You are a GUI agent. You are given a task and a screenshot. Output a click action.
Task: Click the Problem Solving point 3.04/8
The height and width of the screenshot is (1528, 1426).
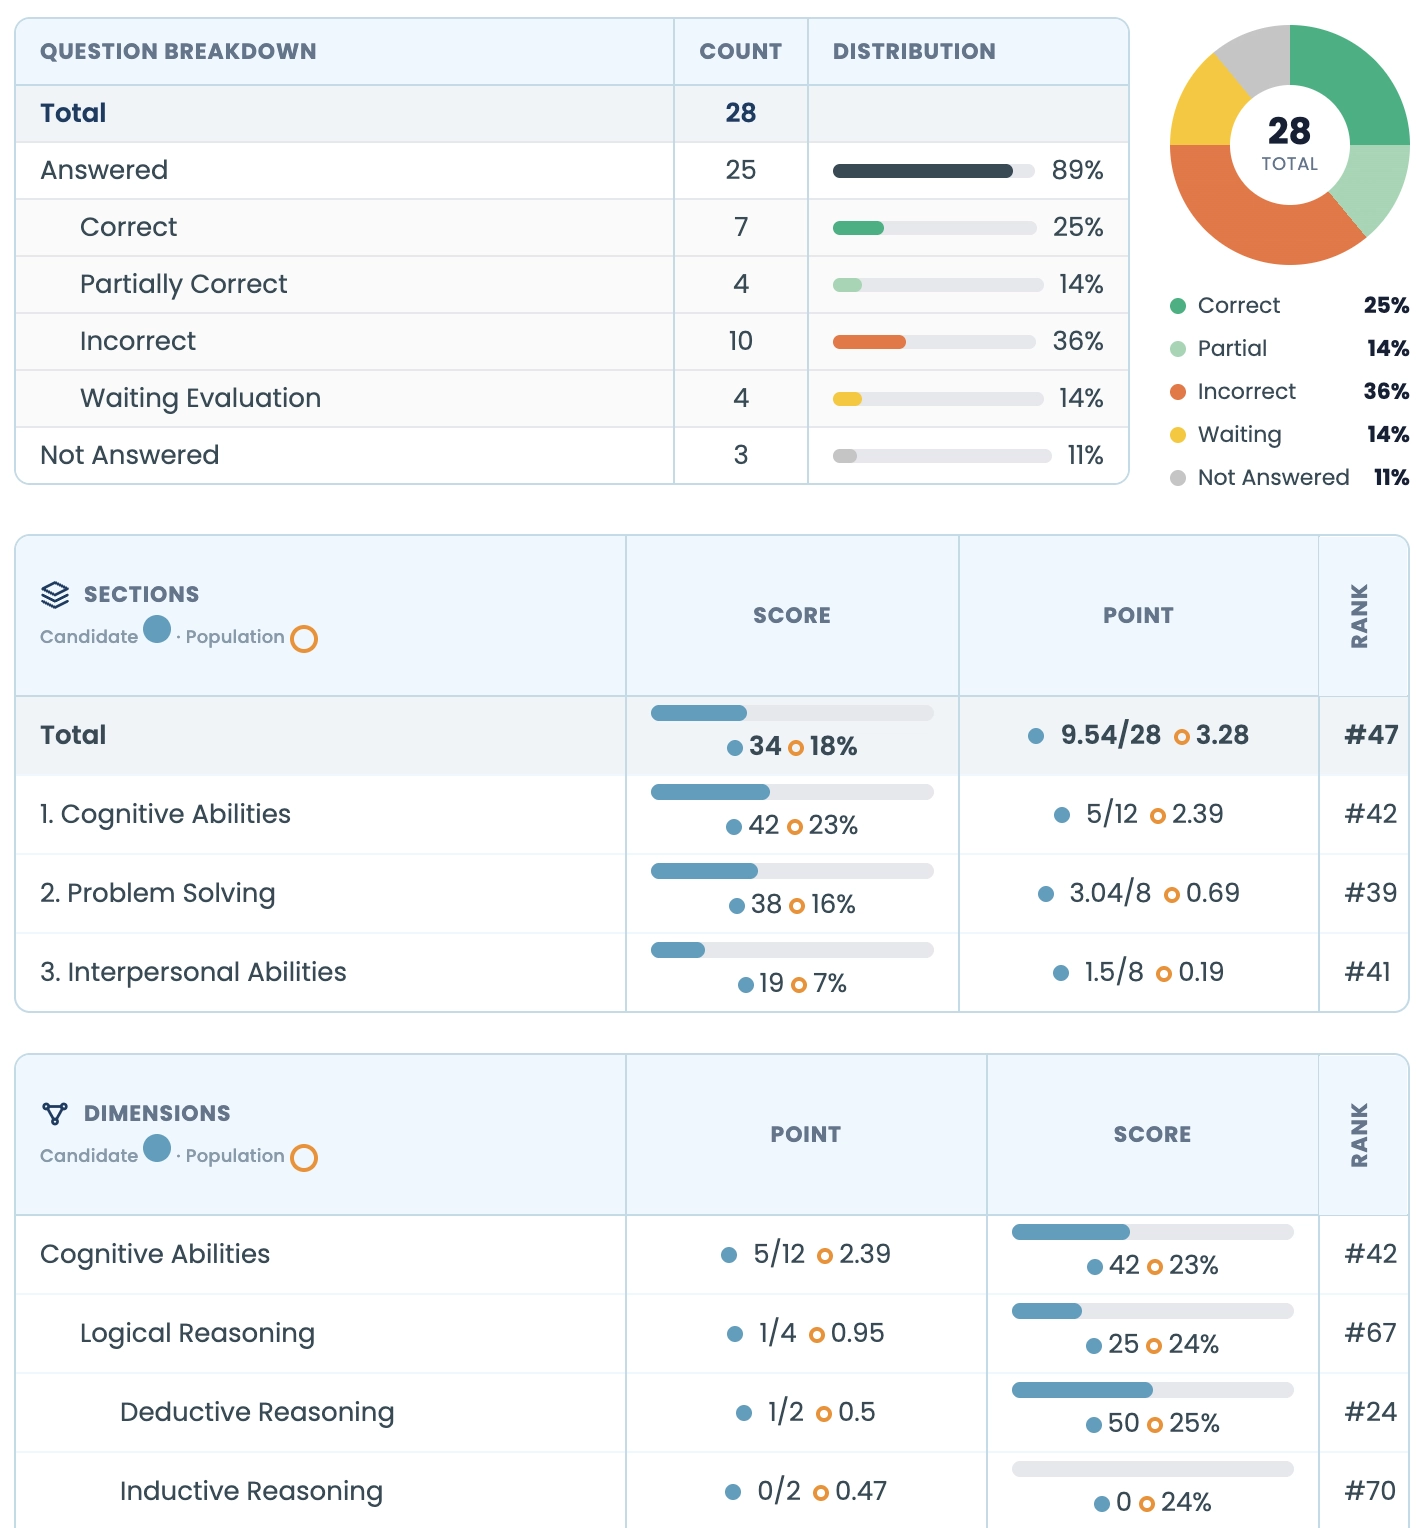click(1110, 894)
